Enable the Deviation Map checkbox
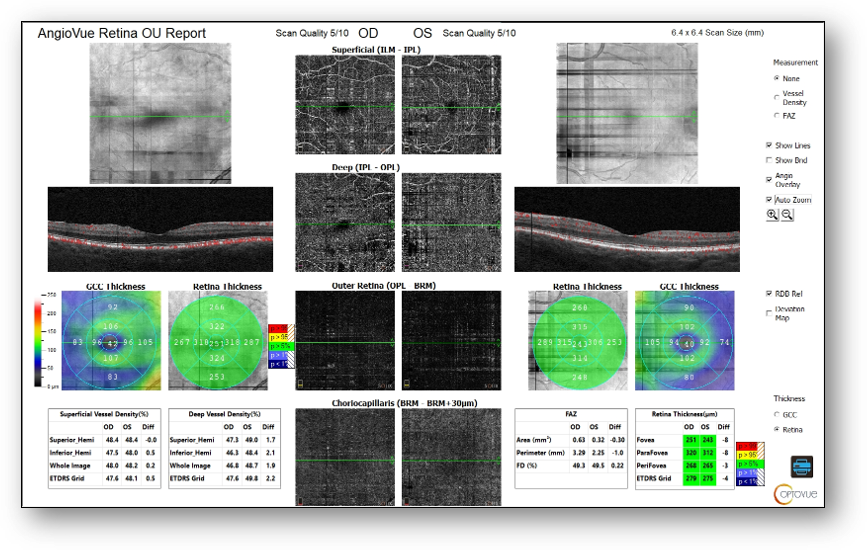This screenshot has width=867, height=550. [769, 312]
